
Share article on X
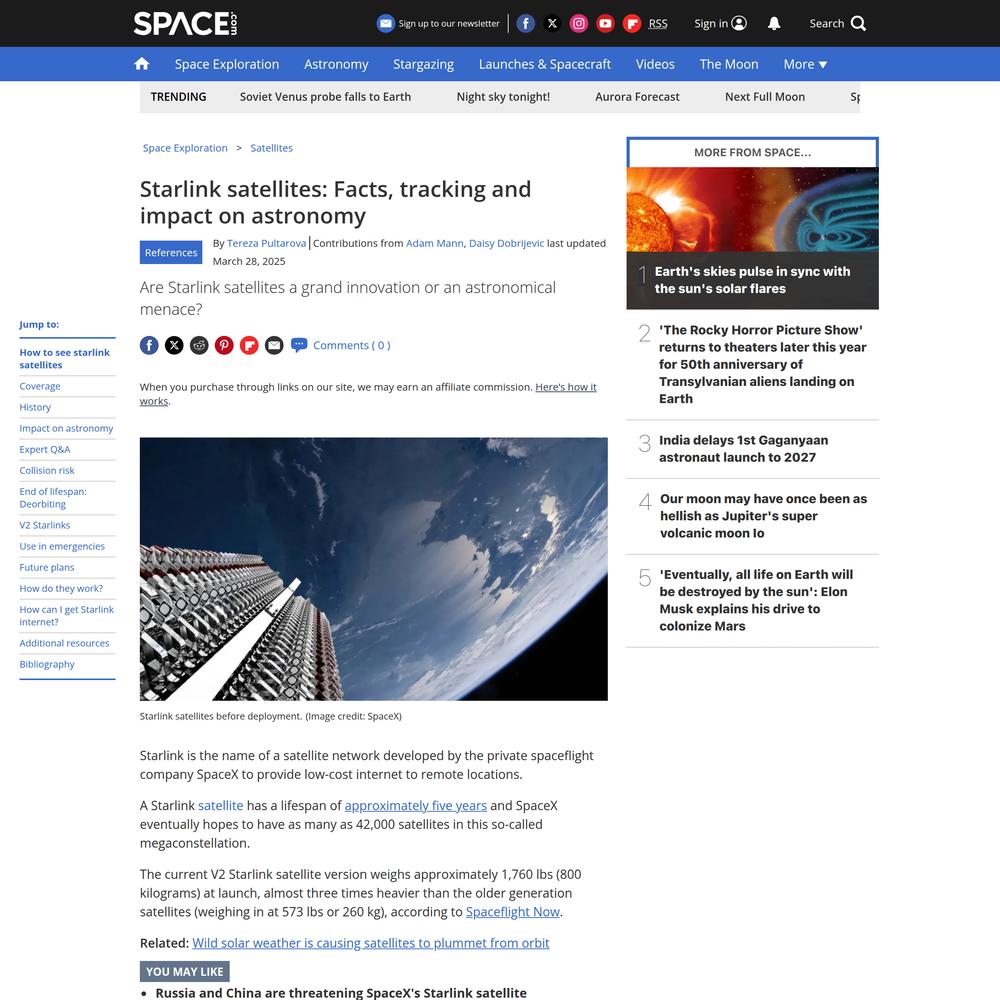point(174,345)
